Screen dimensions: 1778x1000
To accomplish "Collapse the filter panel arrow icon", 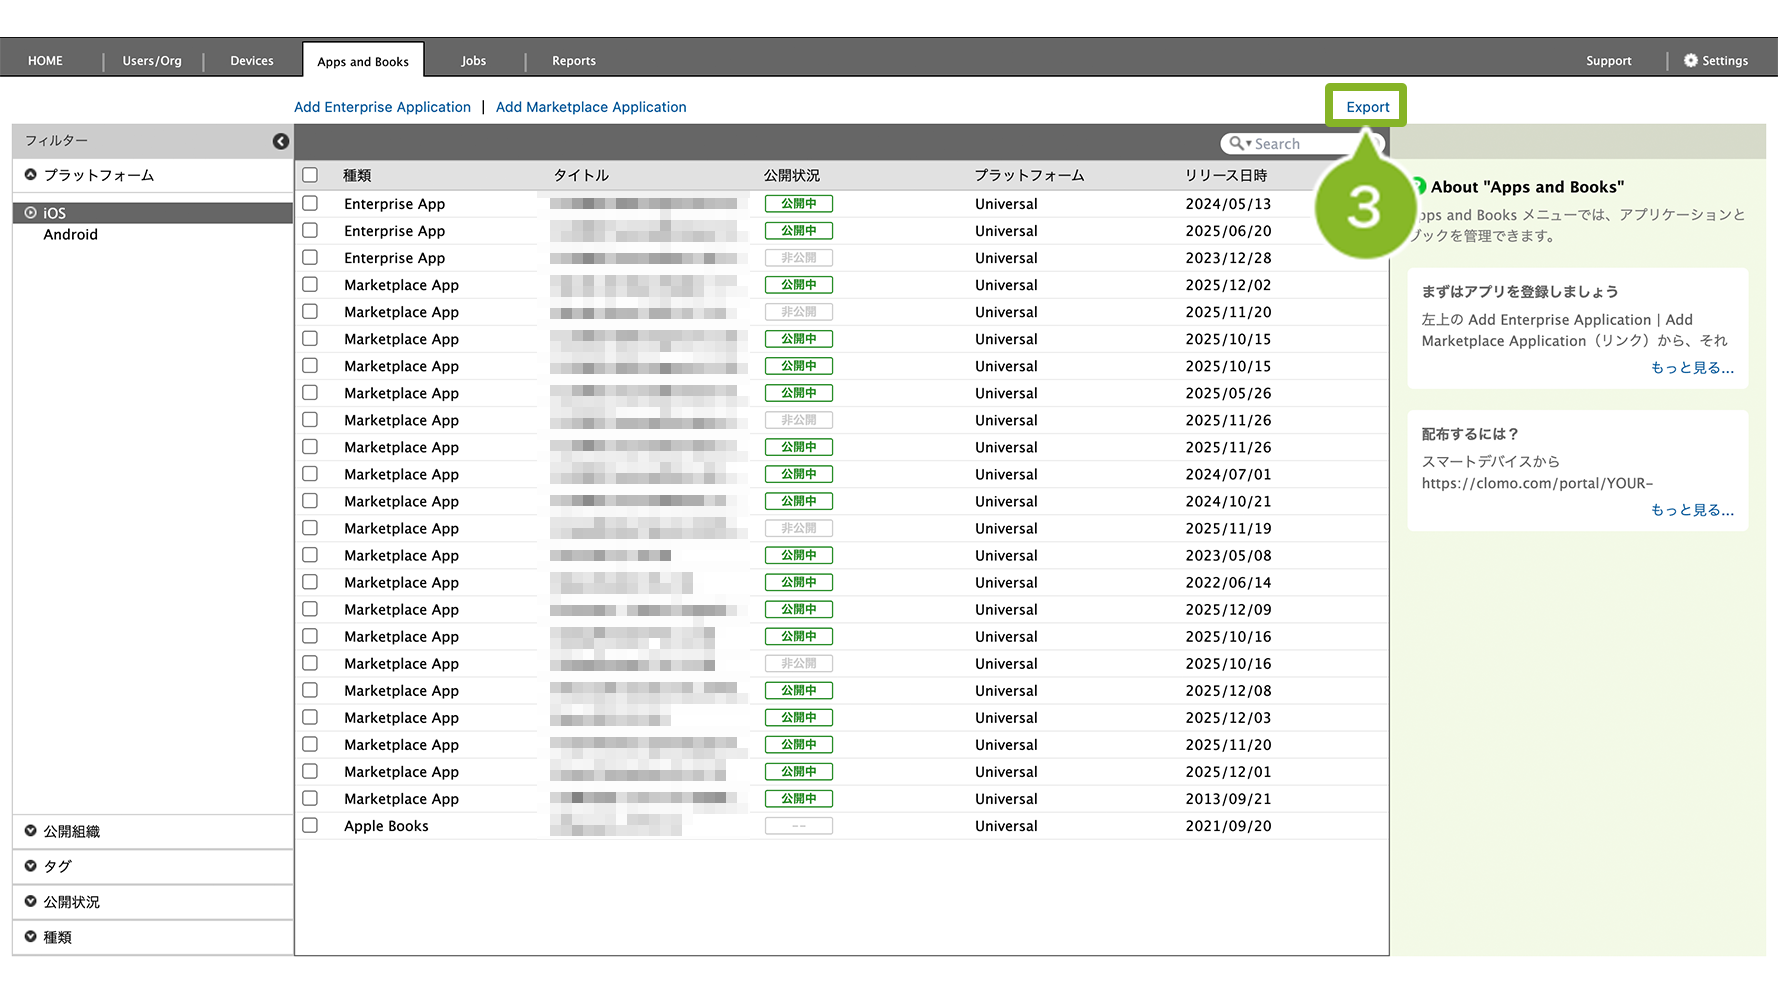I will click(281, 142).
